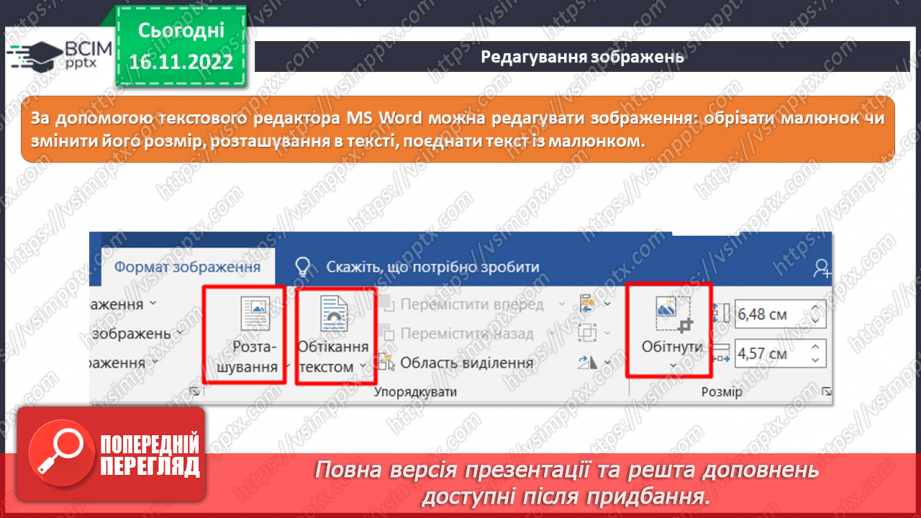This screenshot has width=921, height=518.
Task: Select the Обітнути crop tool icon
Action: click(x=671, y=313)
